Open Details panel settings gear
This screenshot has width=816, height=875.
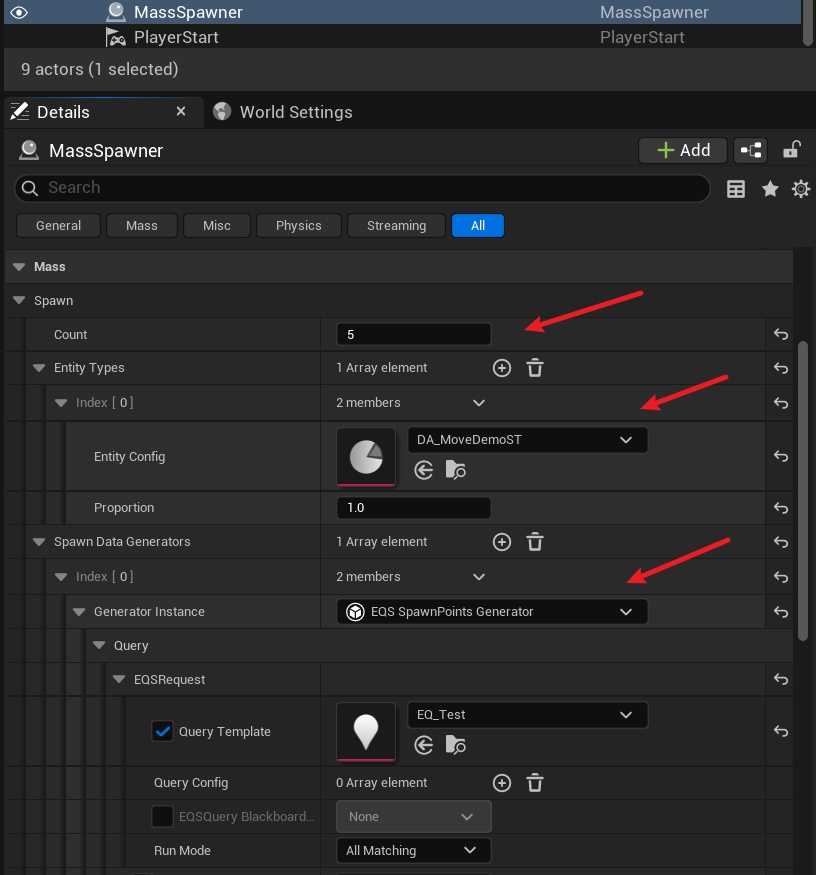click(x=800, y=188)
